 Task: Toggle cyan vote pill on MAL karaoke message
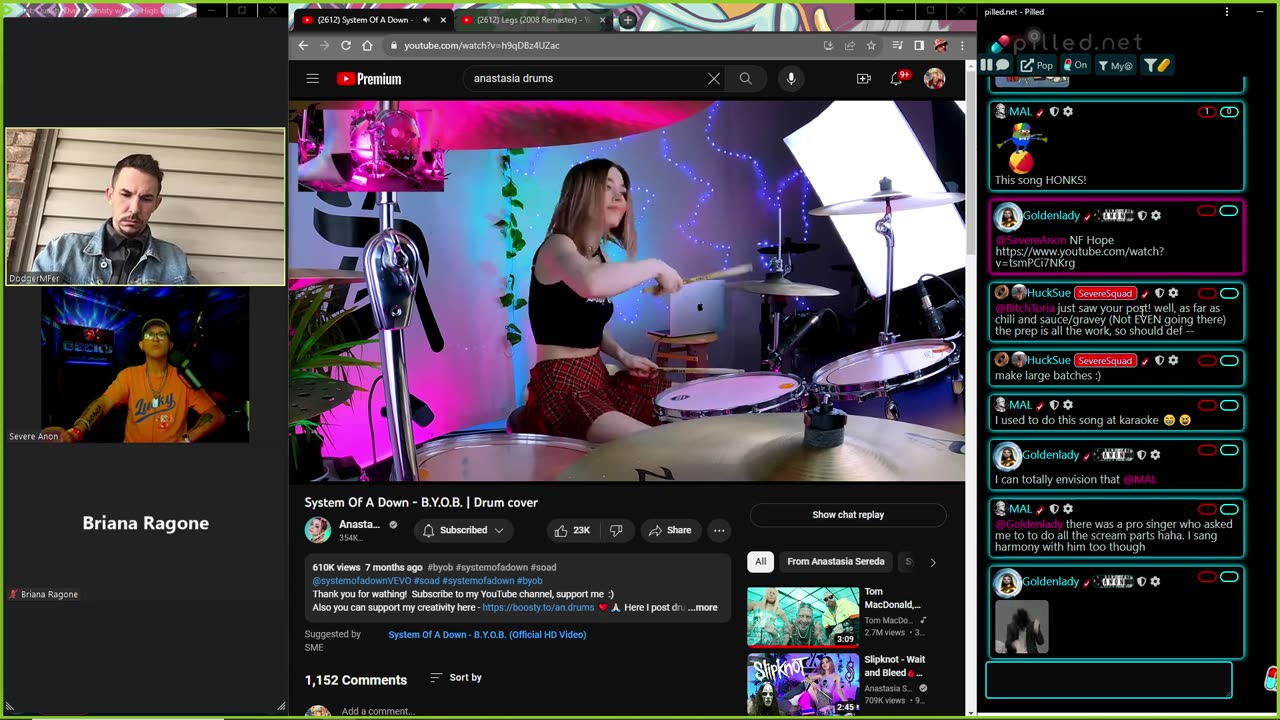(1229, 405)
